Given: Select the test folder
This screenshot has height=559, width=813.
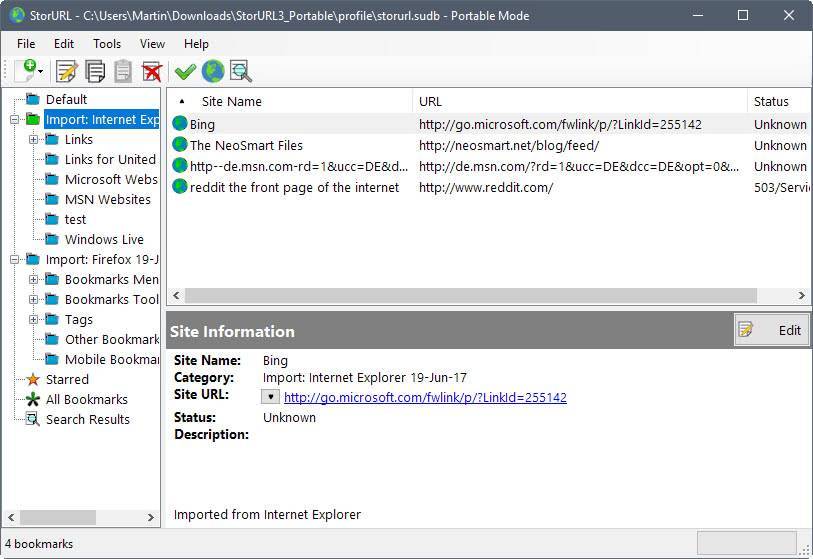Looking at the screenshot, I should coord(75,219).
